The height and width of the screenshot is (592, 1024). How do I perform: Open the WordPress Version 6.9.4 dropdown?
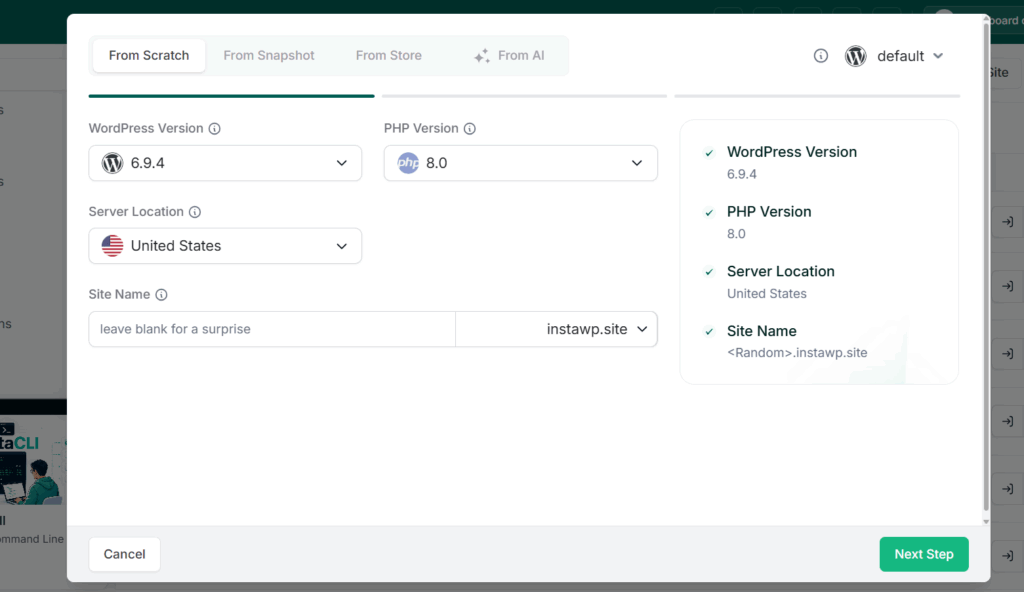point(225,163)
